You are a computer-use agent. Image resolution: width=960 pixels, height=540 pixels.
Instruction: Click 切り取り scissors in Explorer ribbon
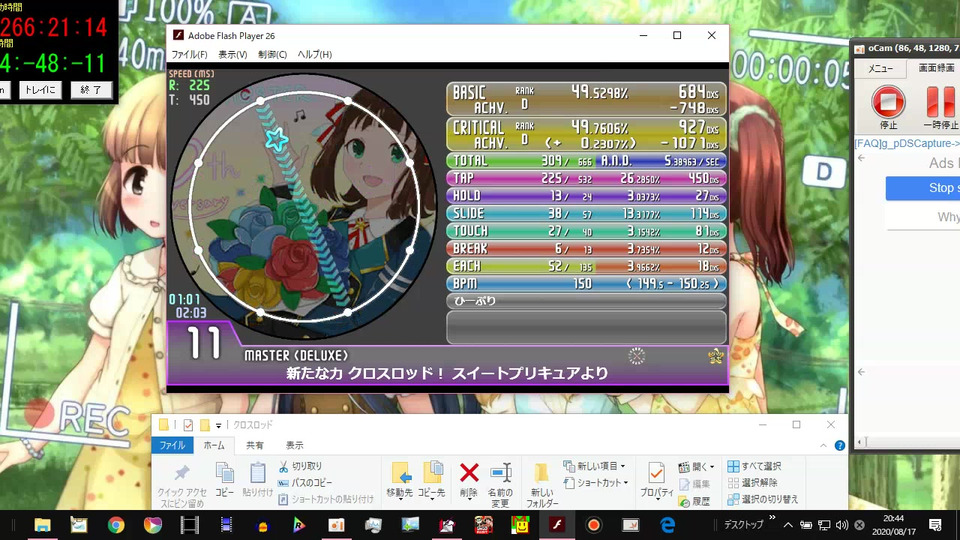[x=300, y=467]
